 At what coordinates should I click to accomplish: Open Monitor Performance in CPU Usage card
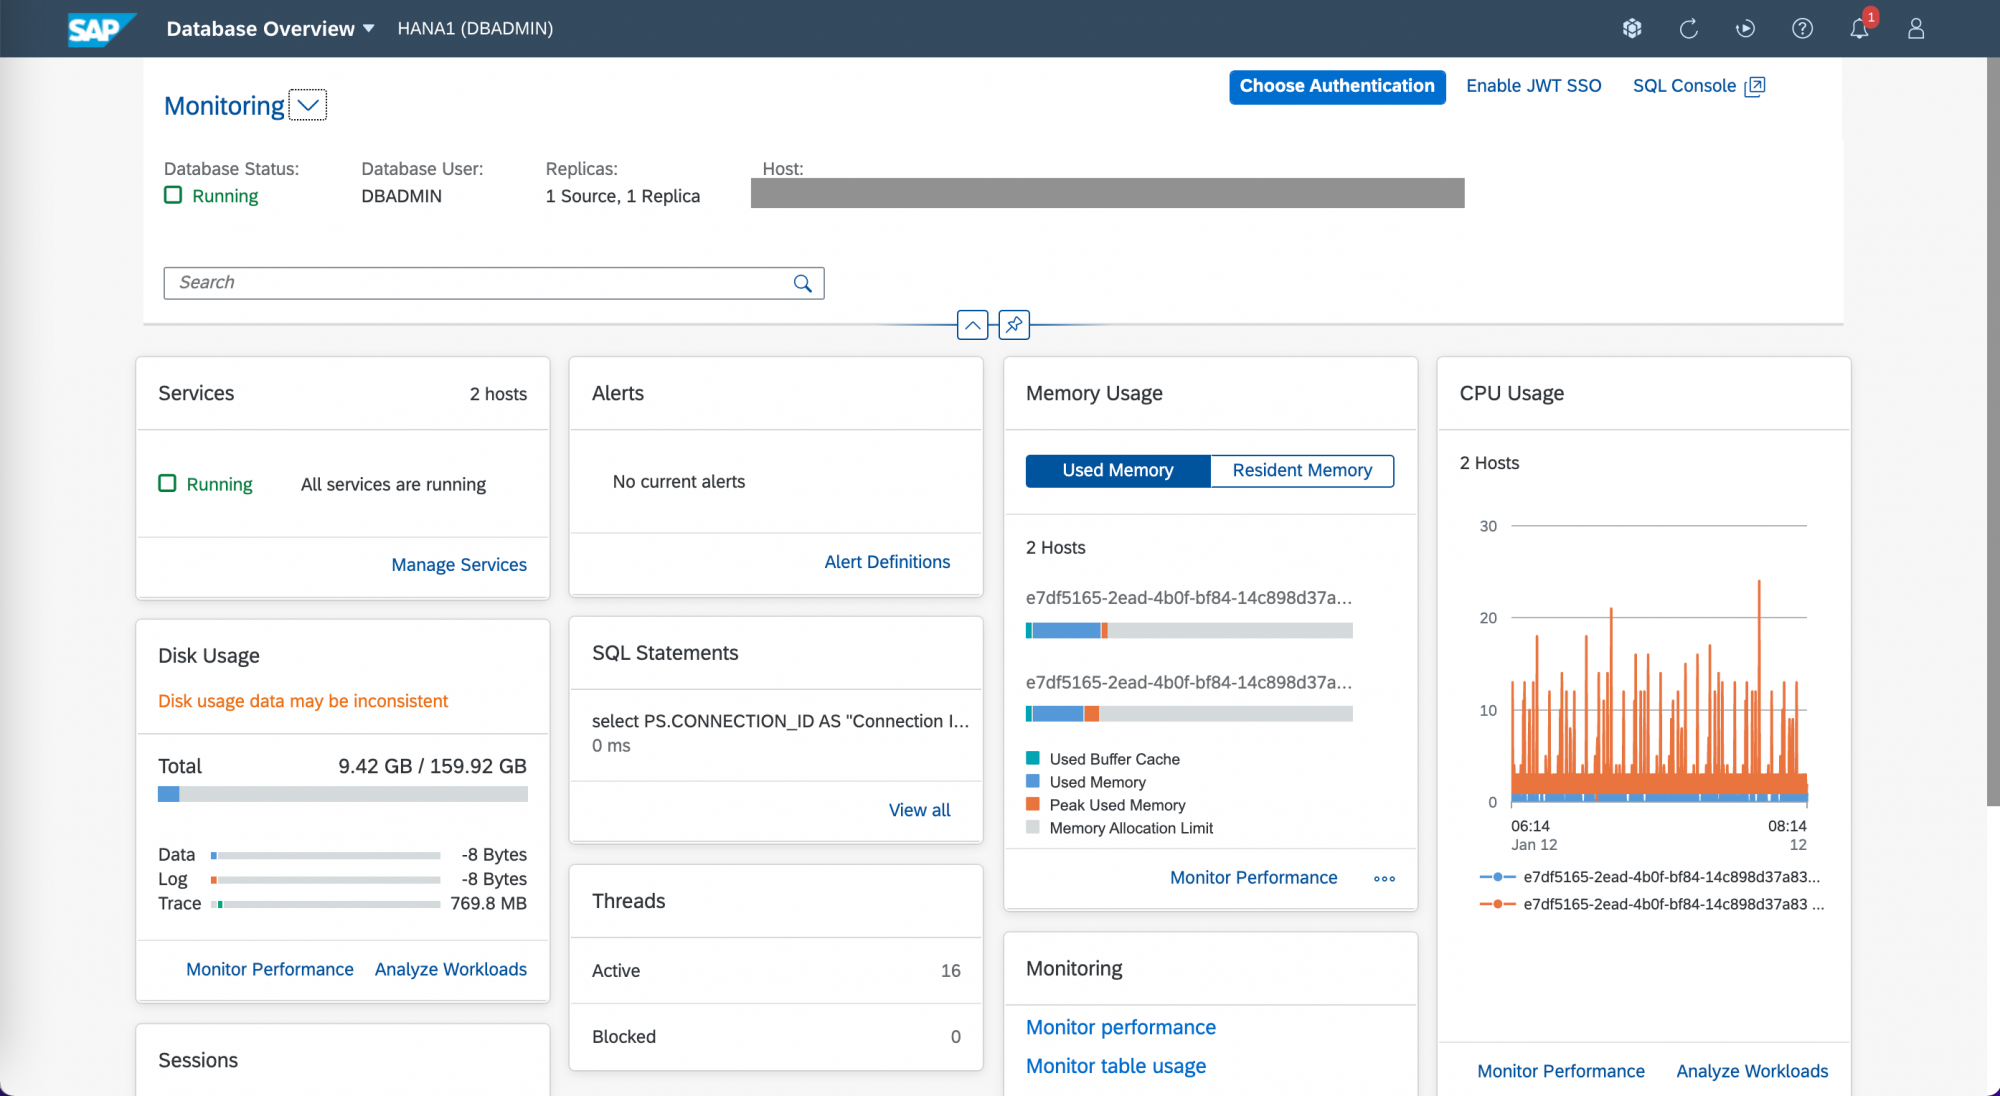pyautogui.click(x=1561, y=1071)
